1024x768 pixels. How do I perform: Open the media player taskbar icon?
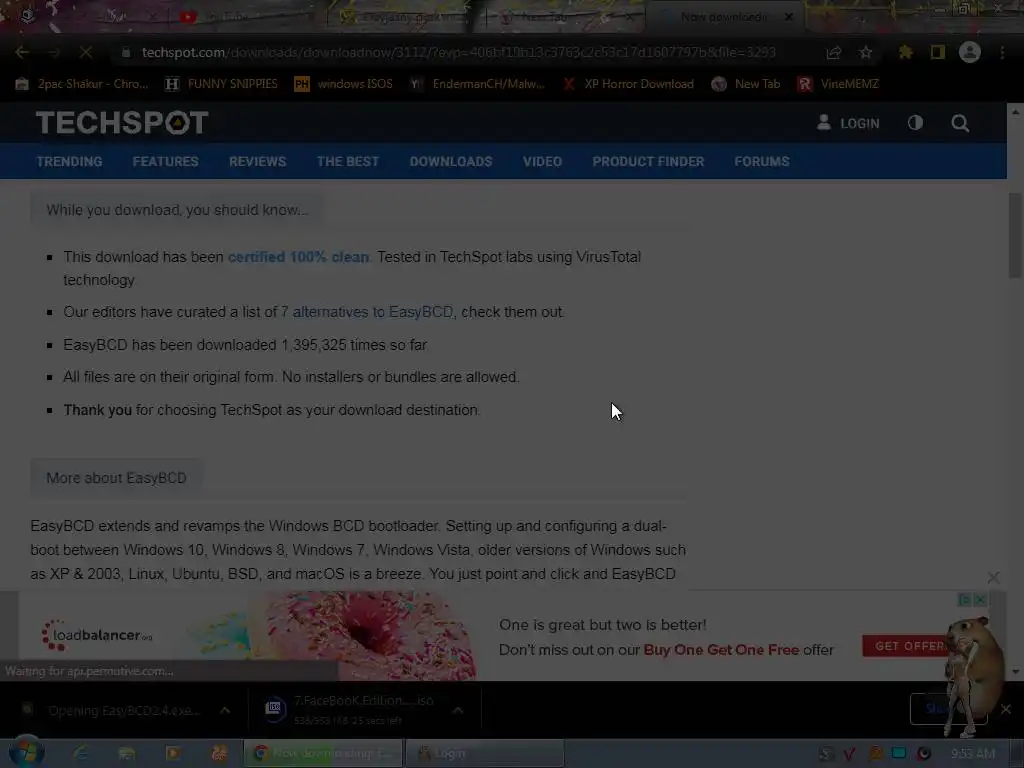pos(173,753)
